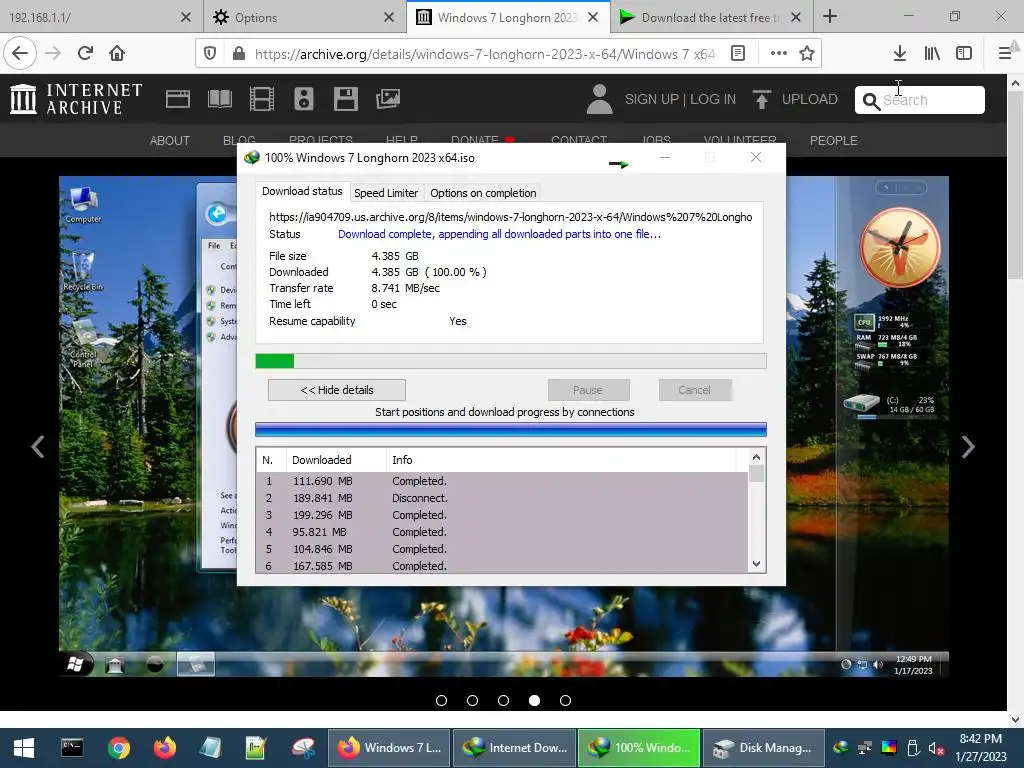Click the tracking protection shield icon
1024x768 pixels.
click(x=210, y=54)
